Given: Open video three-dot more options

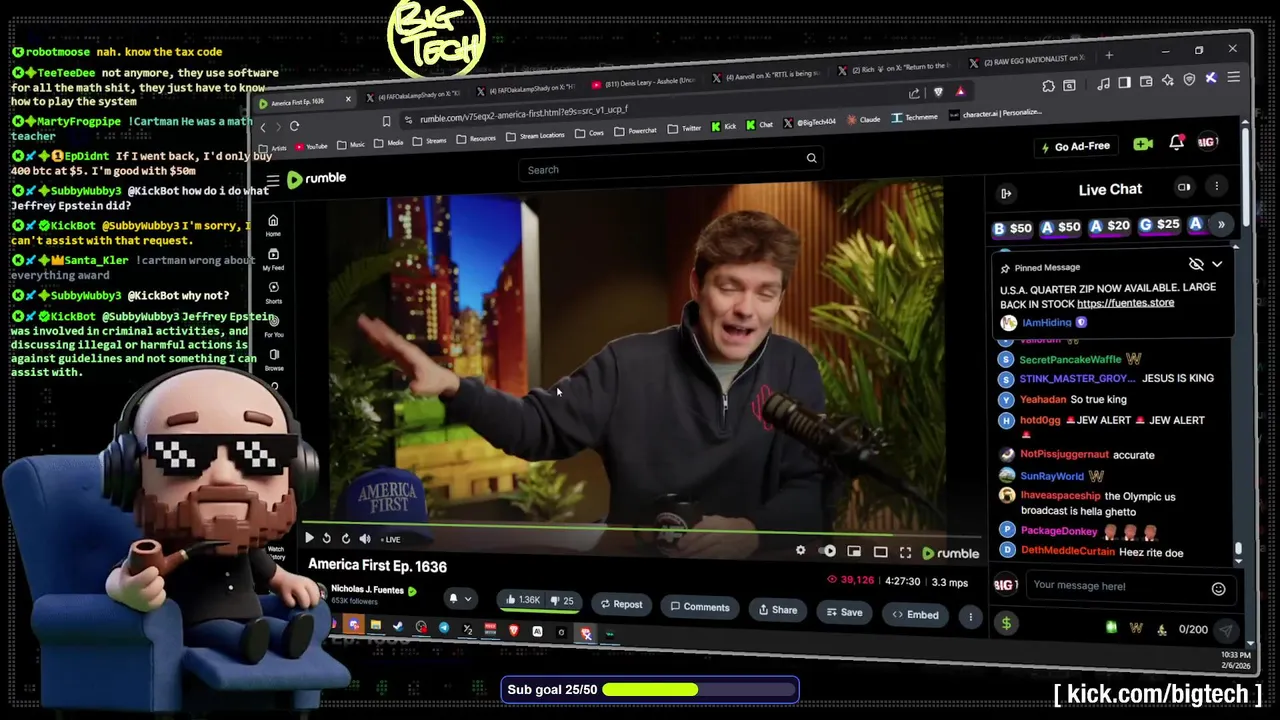Looking at the screenshot, I should point(970,617).
